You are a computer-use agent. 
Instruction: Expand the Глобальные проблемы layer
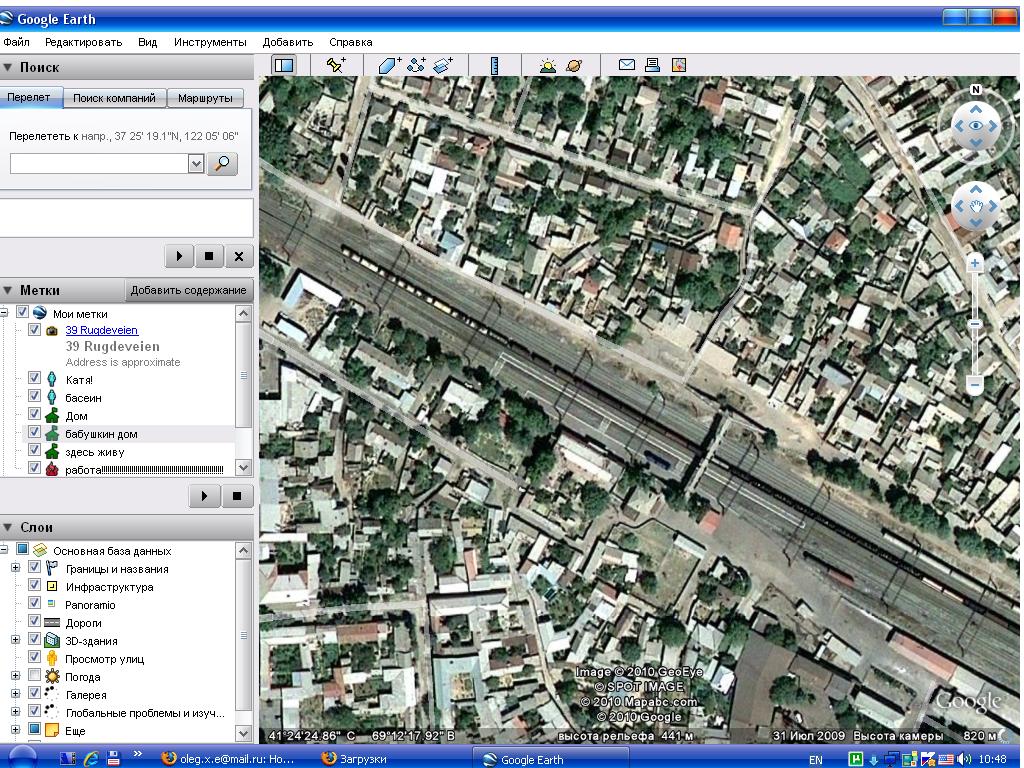pyautogui.click(x=16, y=712)
